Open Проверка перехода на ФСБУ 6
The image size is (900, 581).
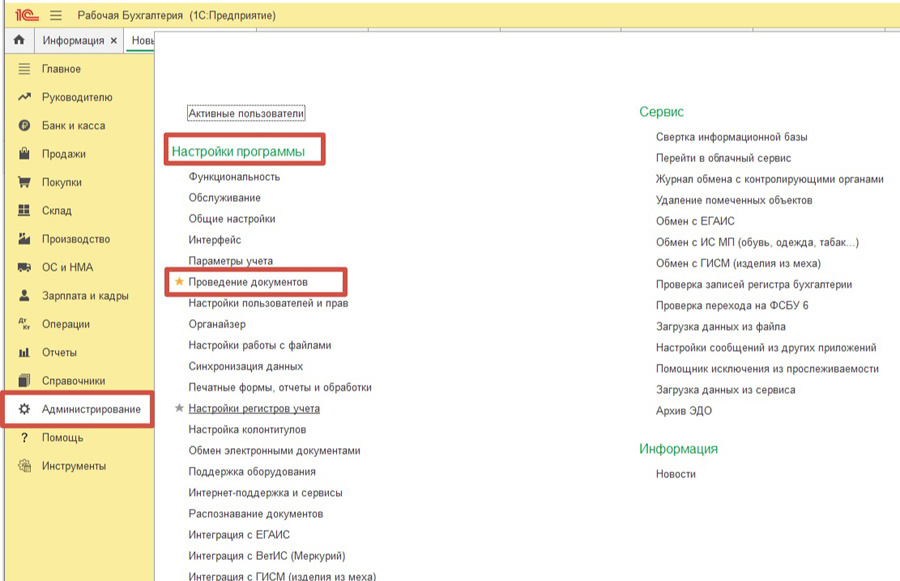732,305
